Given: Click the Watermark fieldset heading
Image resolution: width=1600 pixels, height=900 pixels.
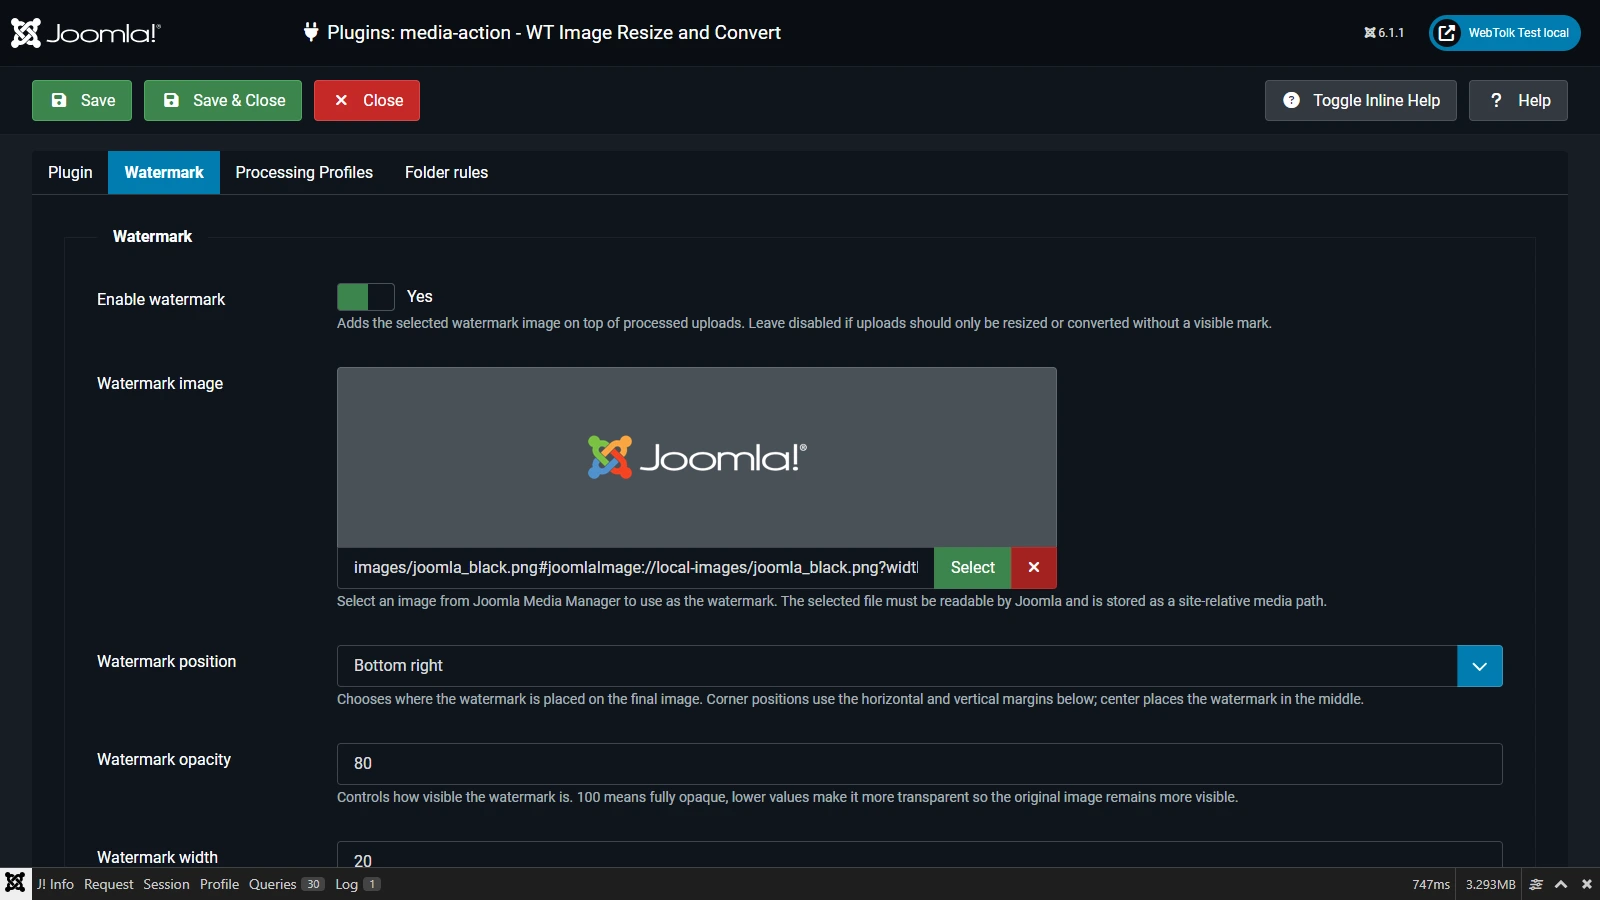Looking at the screenshot, I should click(x=152, y=236).
